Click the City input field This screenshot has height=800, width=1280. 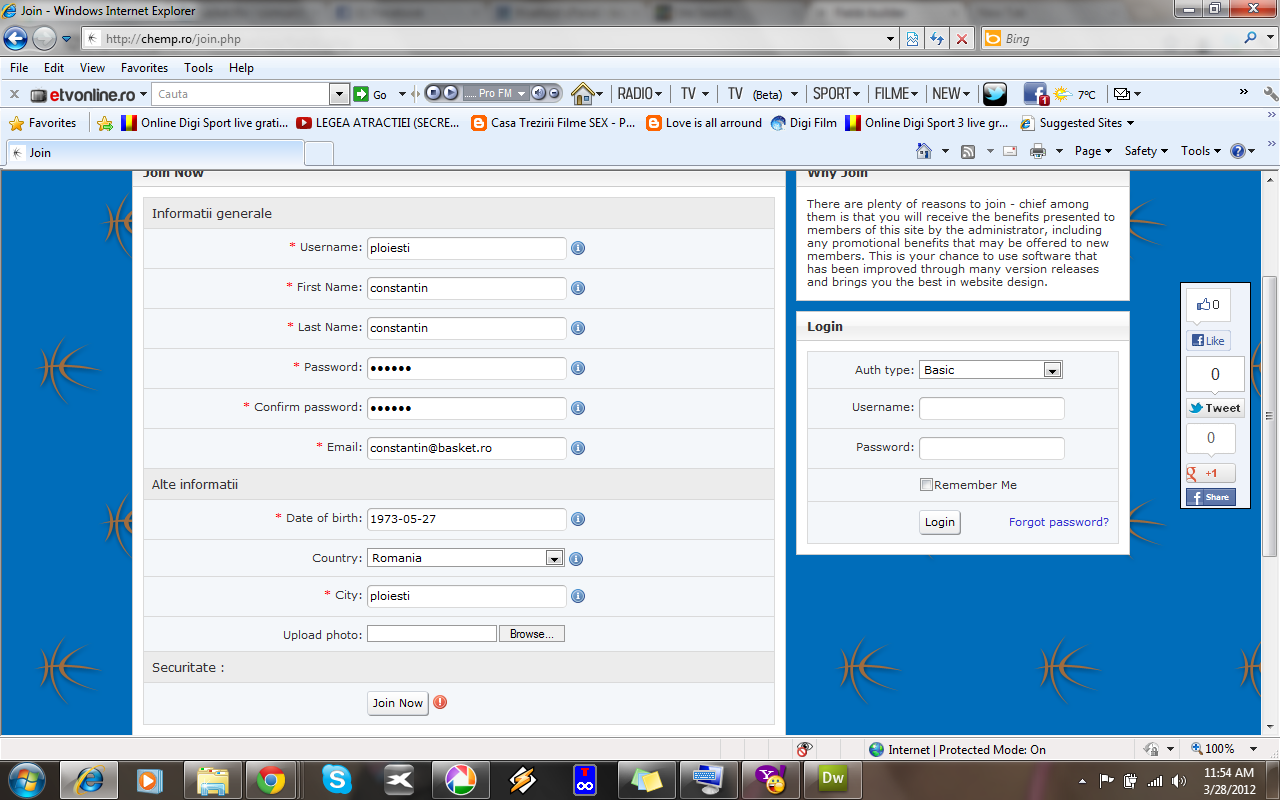click(x=467, y=596)
